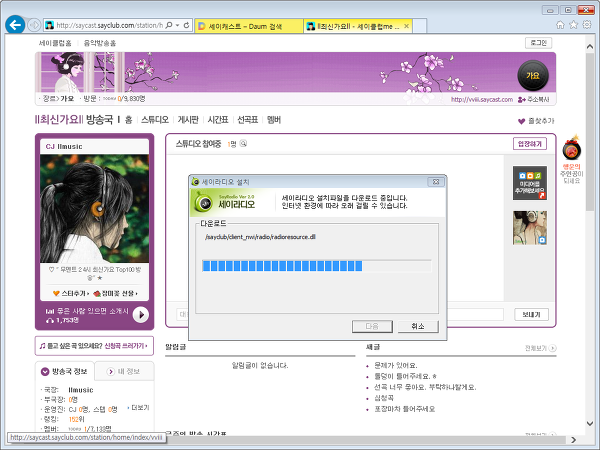Switch to ||최신가요|| 세이클럽 browser tab
The width and height of the screenshot is (600, 450).
tap(358, 26)
